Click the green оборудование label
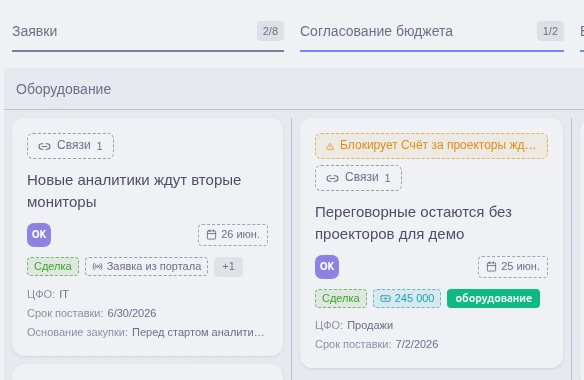The image size is (584, 380). pos(493,298)
